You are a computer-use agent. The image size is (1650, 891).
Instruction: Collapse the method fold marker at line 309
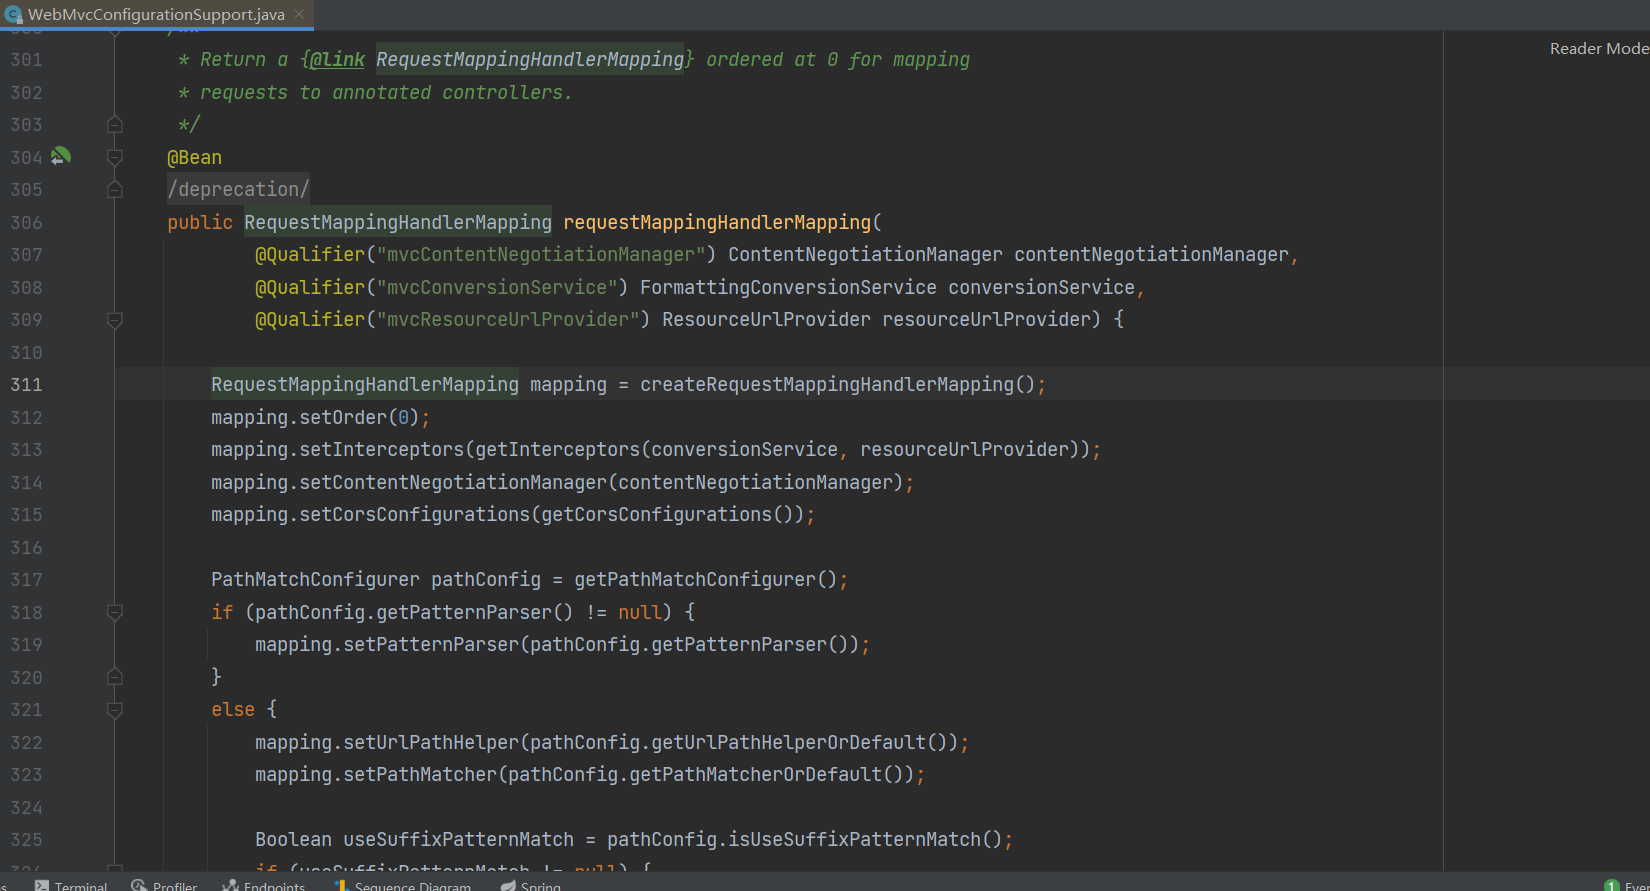[115, 320]
